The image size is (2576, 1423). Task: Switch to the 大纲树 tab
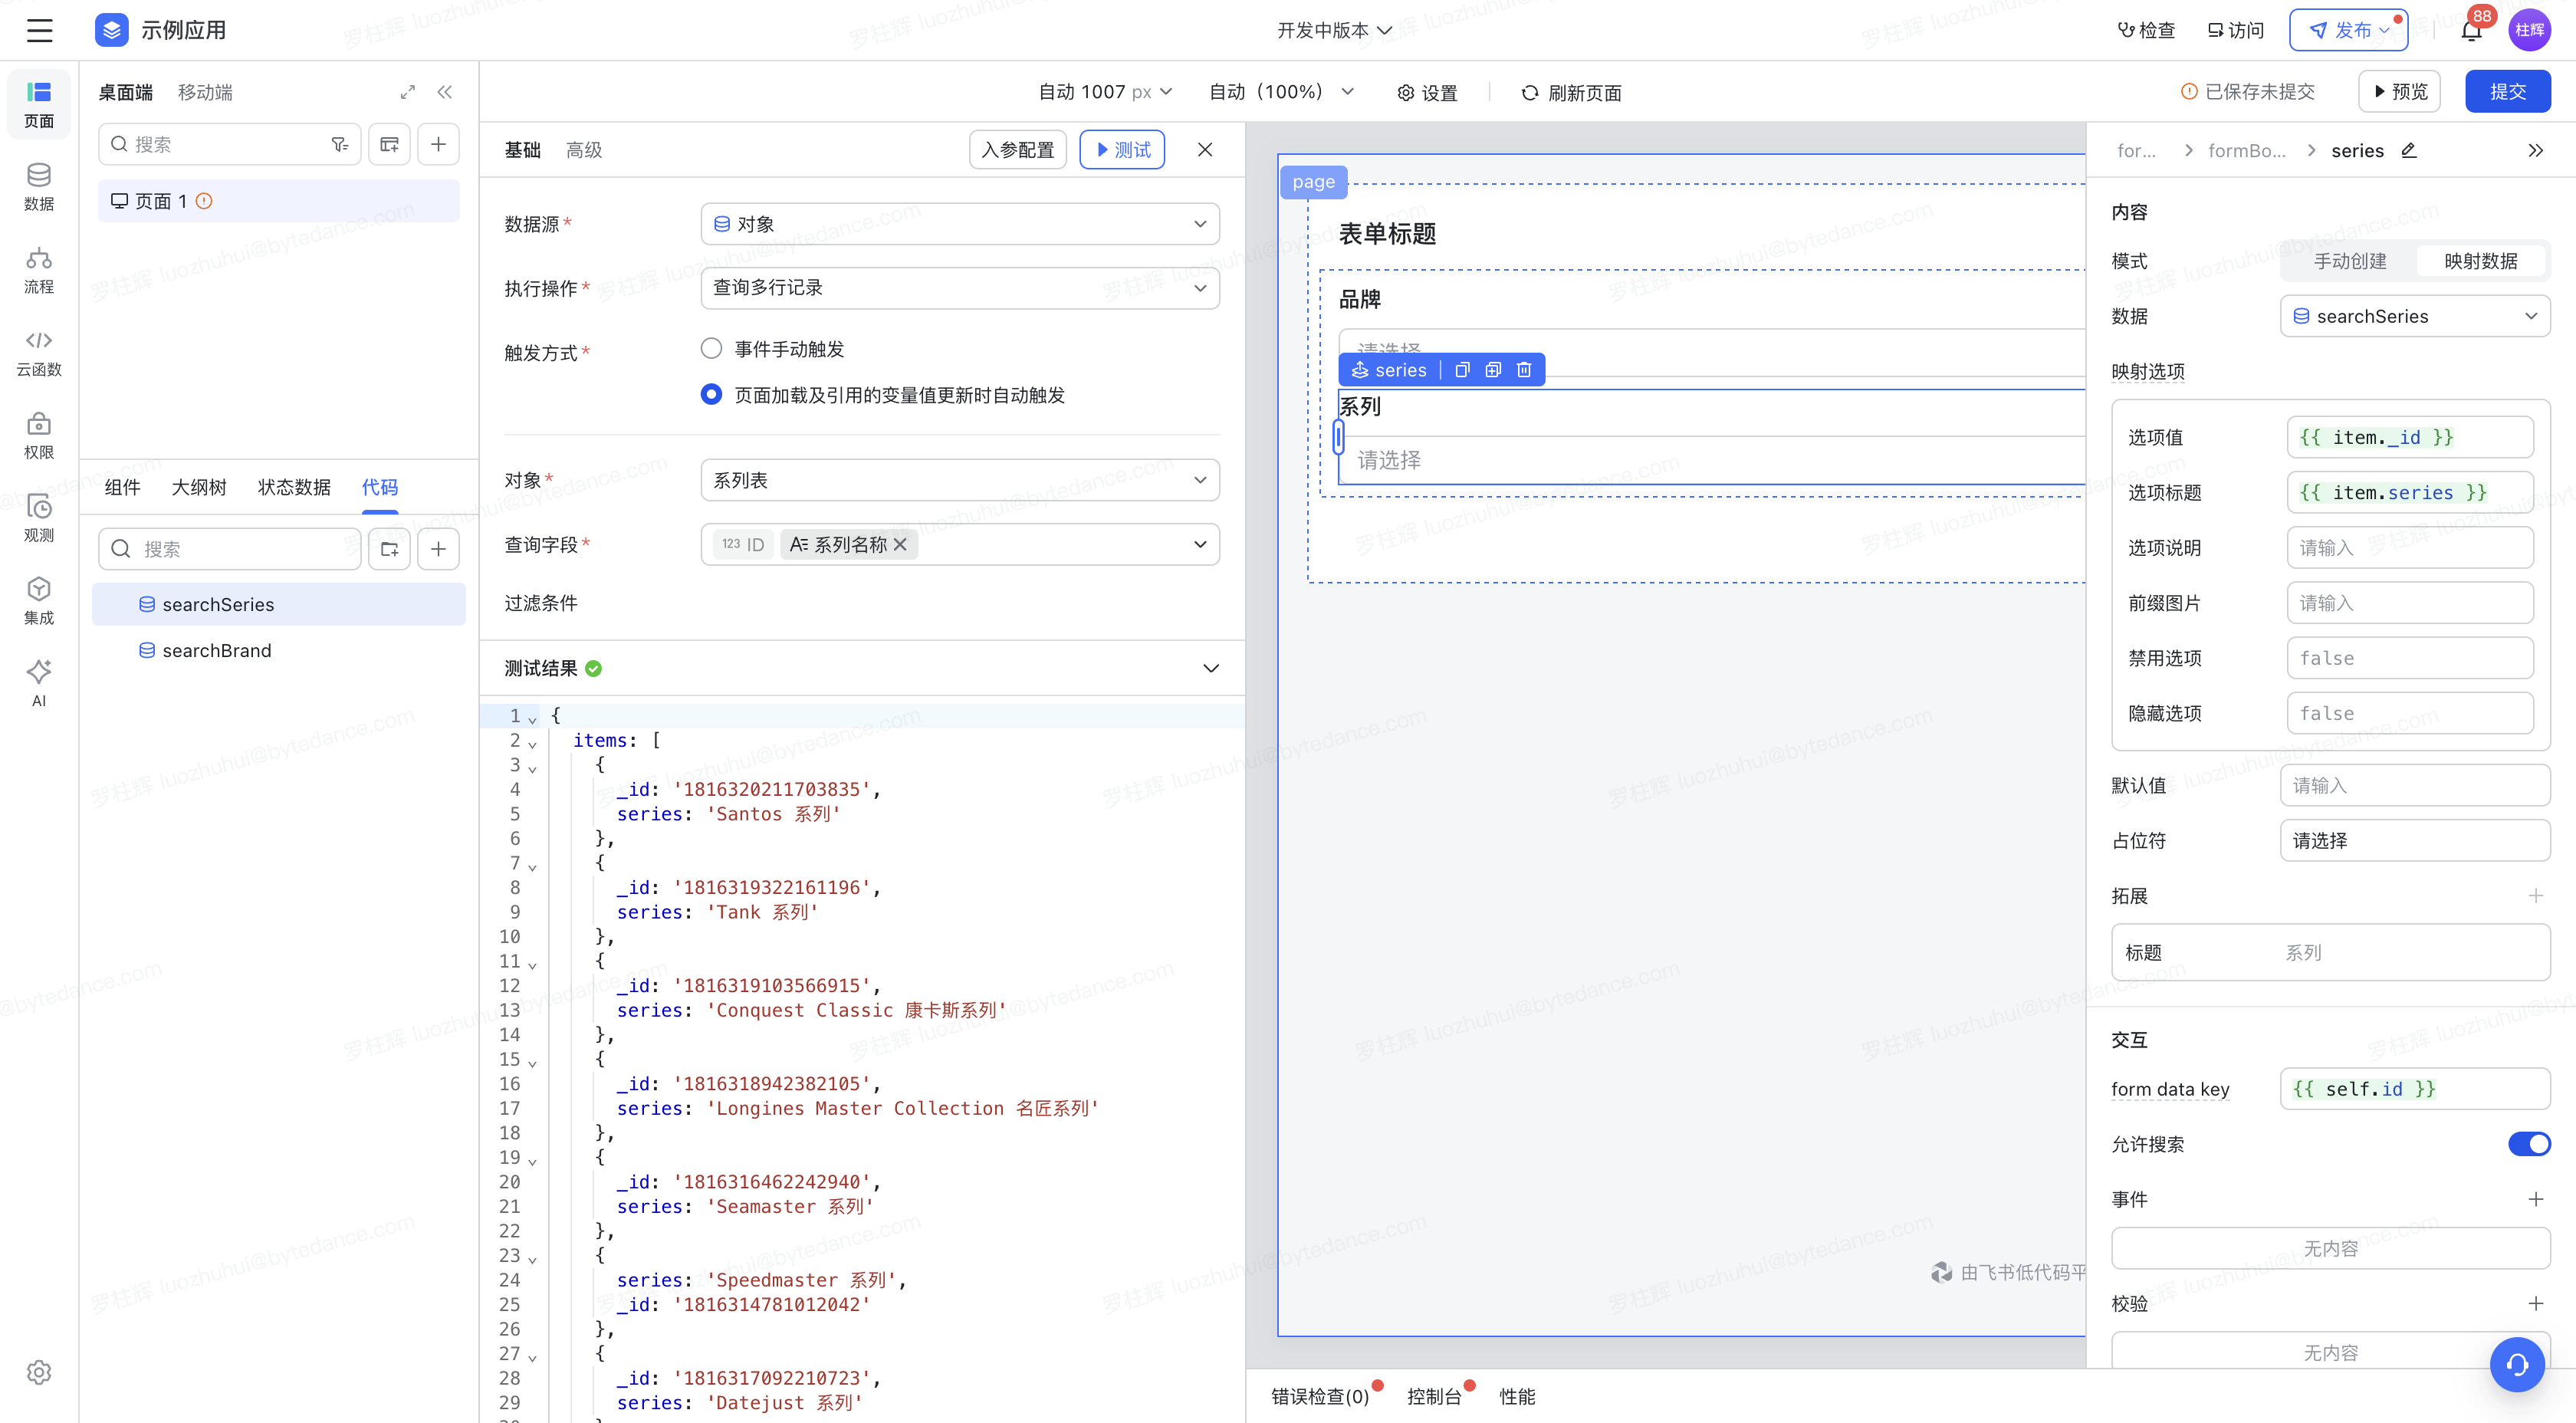(x=199, y=487)
